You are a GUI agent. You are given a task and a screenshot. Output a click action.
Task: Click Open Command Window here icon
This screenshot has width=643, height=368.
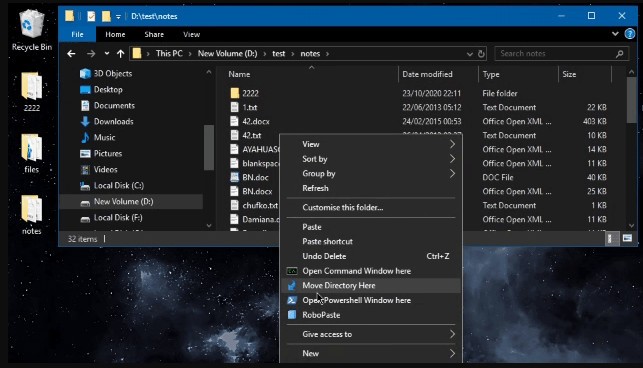tap(292, 271)
